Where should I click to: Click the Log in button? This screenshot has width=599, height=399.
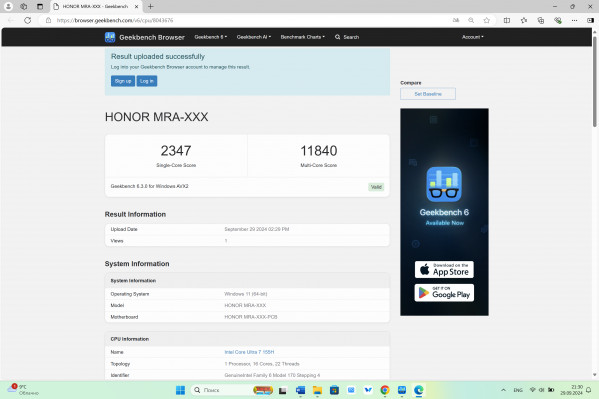(x=147, y=81)
